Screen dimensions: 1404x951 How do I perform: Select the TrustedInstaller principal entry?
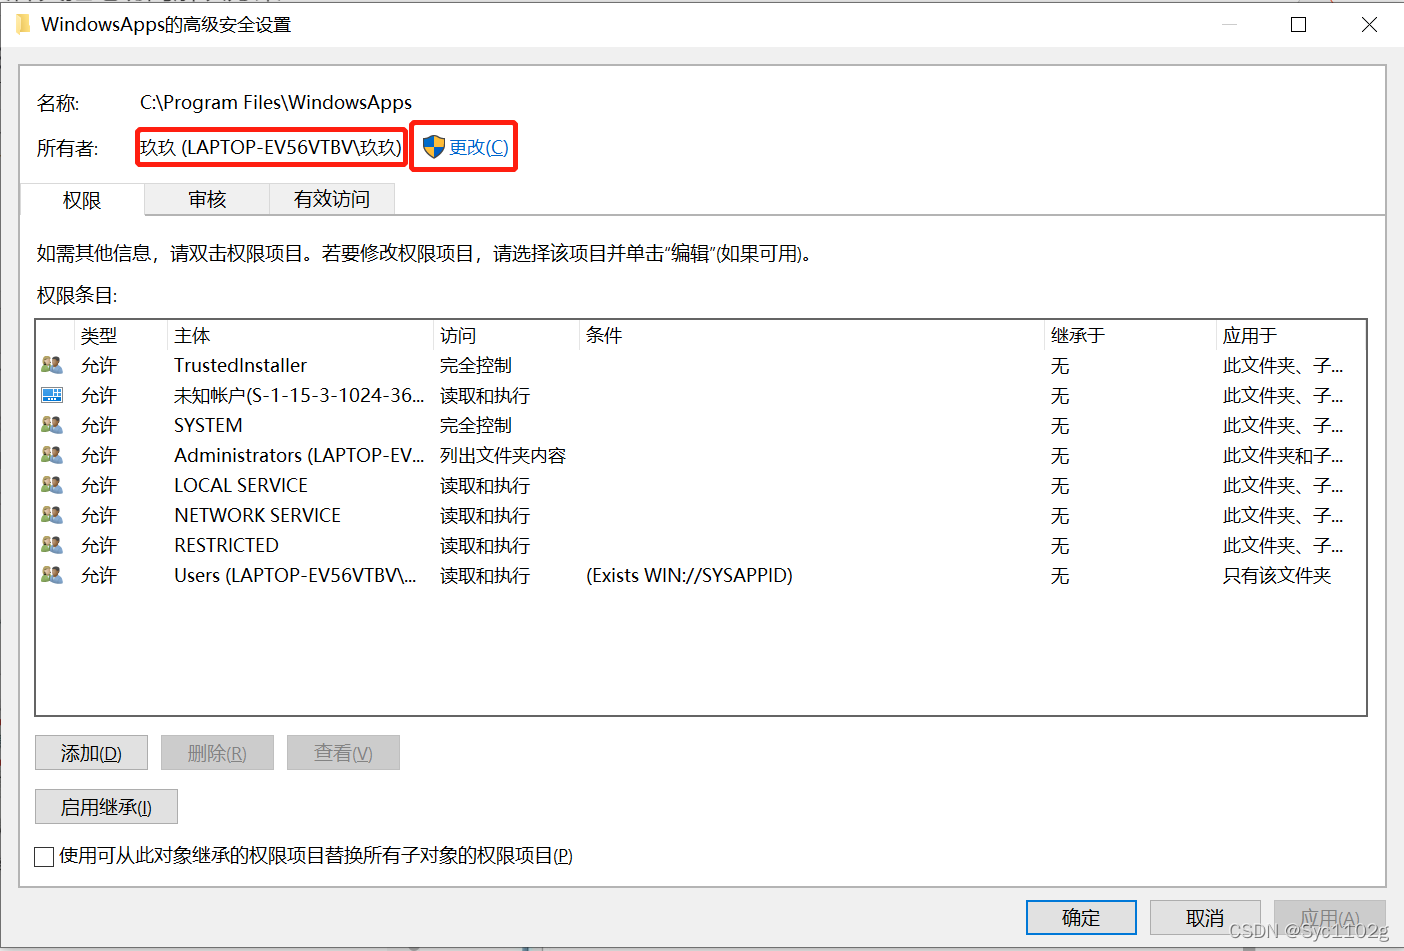point(240,365)
